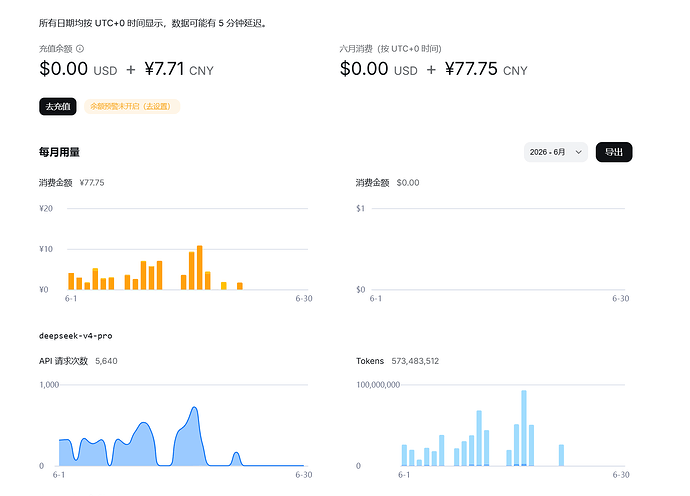Screen dimensions: 690x496
Task: Click the API 请求次数 count 5,640
Action: pos(106,361)
